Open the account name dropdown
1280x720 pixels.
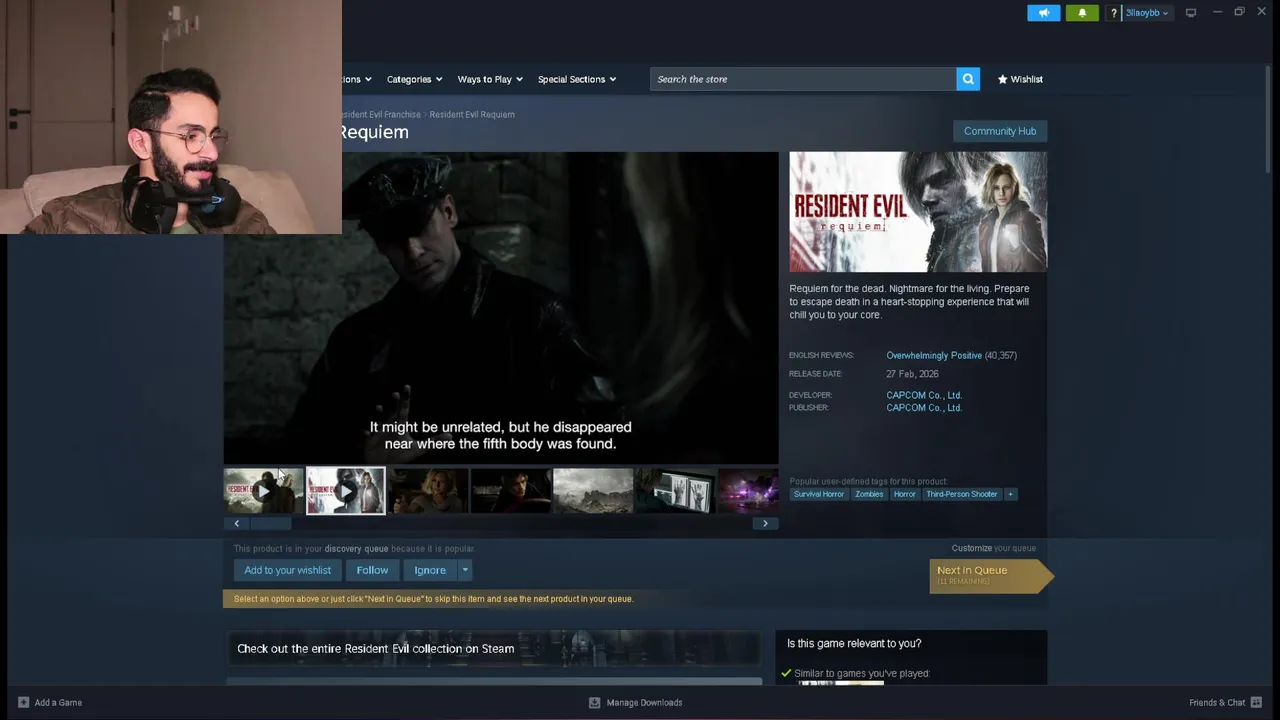[1146, 13]
